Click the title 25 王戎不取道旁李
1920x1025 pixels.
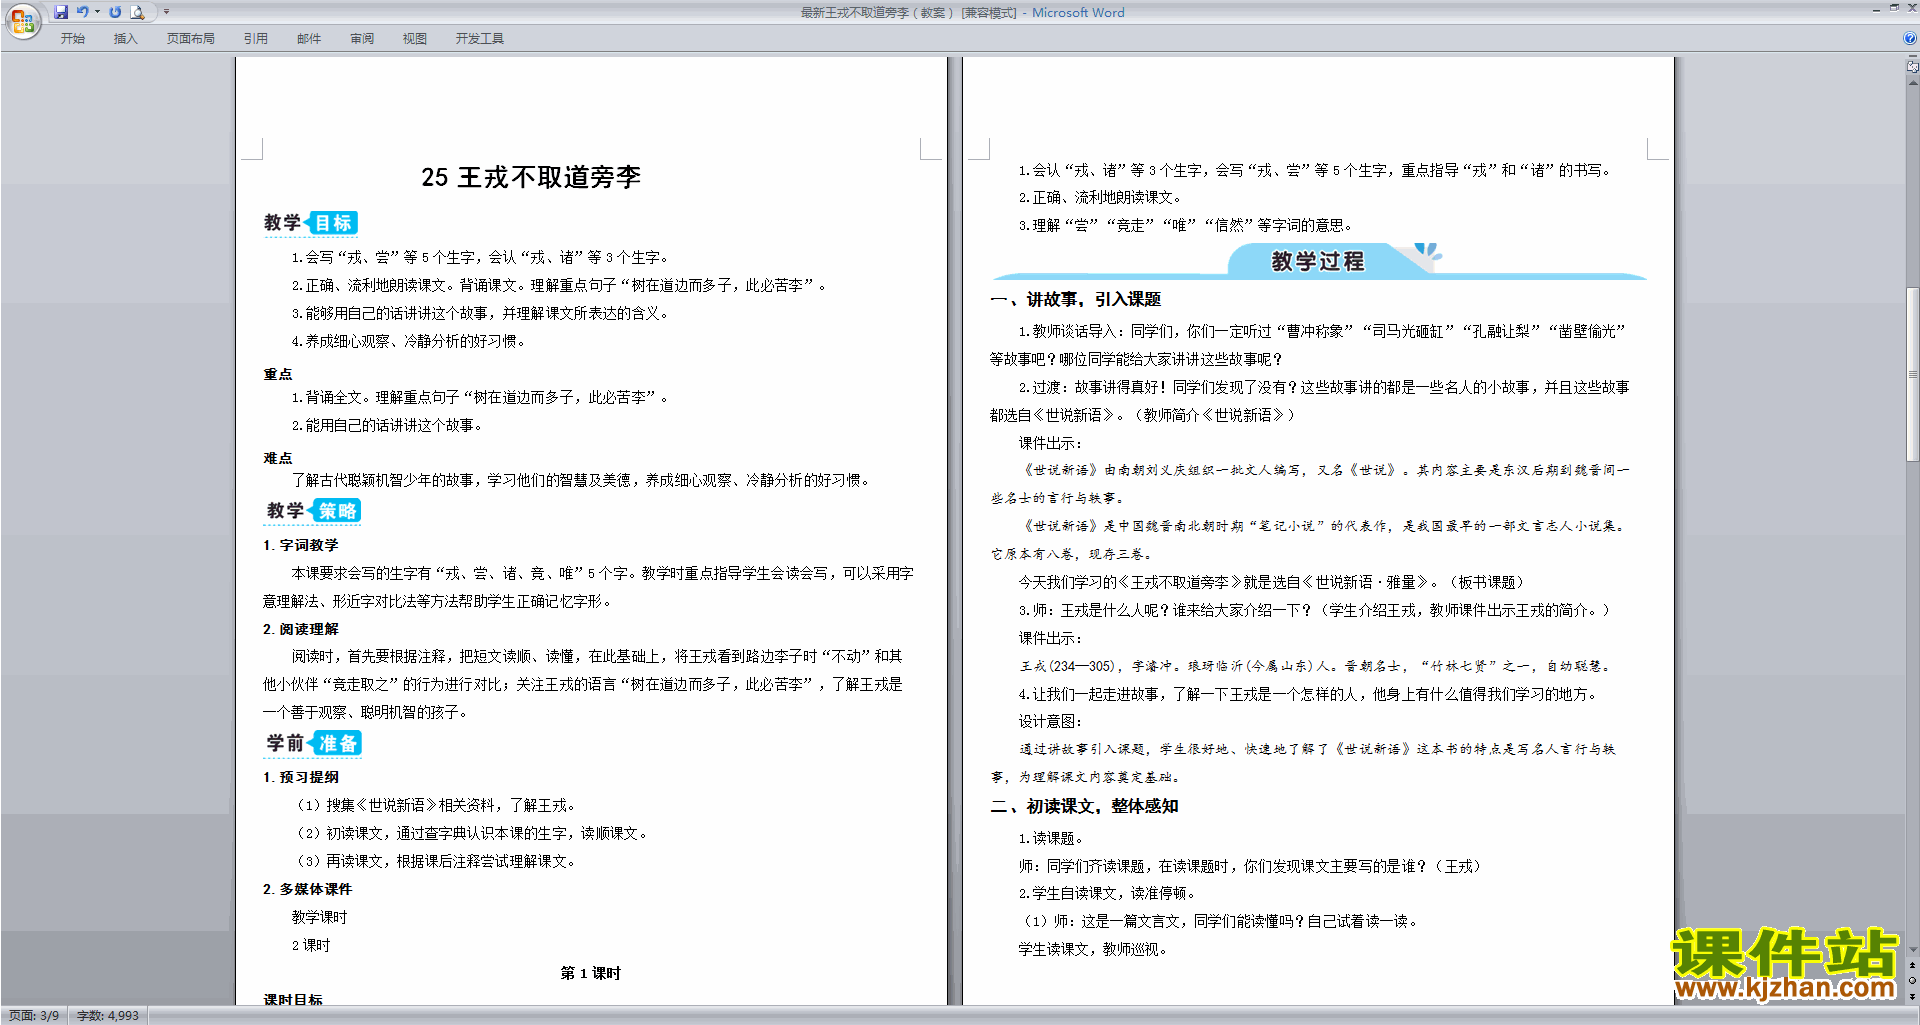point(531,177)
